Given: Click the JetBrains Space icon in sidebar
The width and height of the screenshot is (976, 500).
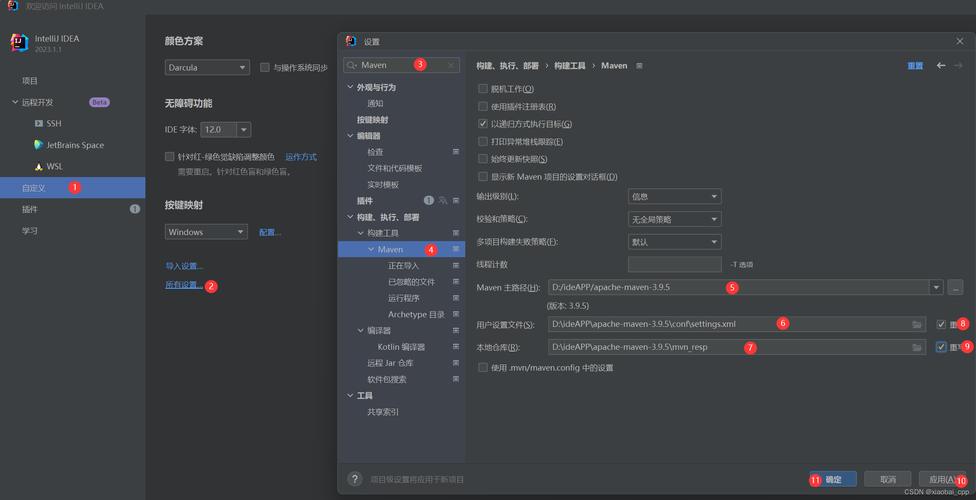Looking at the screenshot, I should [x=39, y=144].
